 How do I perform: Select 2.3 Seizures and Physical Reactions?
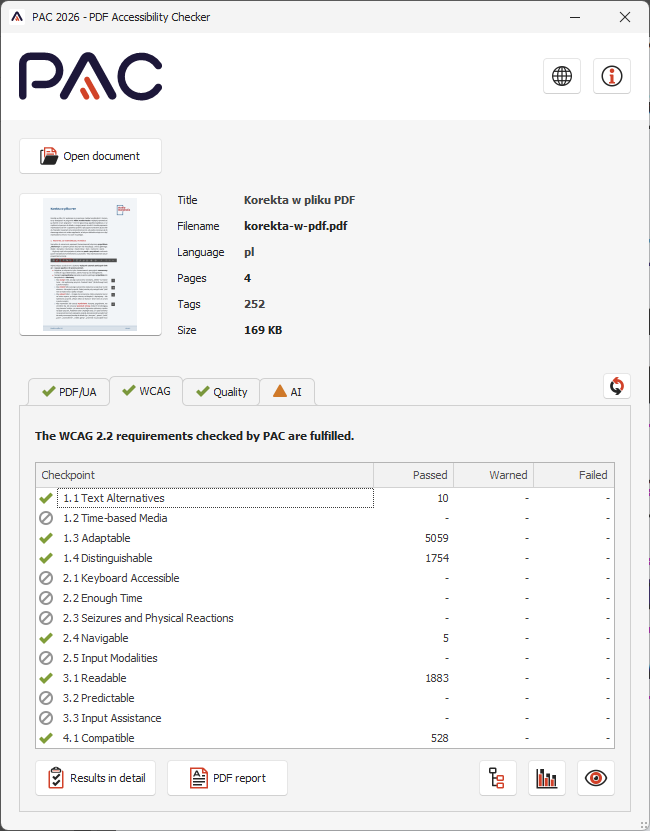point(325,618)
